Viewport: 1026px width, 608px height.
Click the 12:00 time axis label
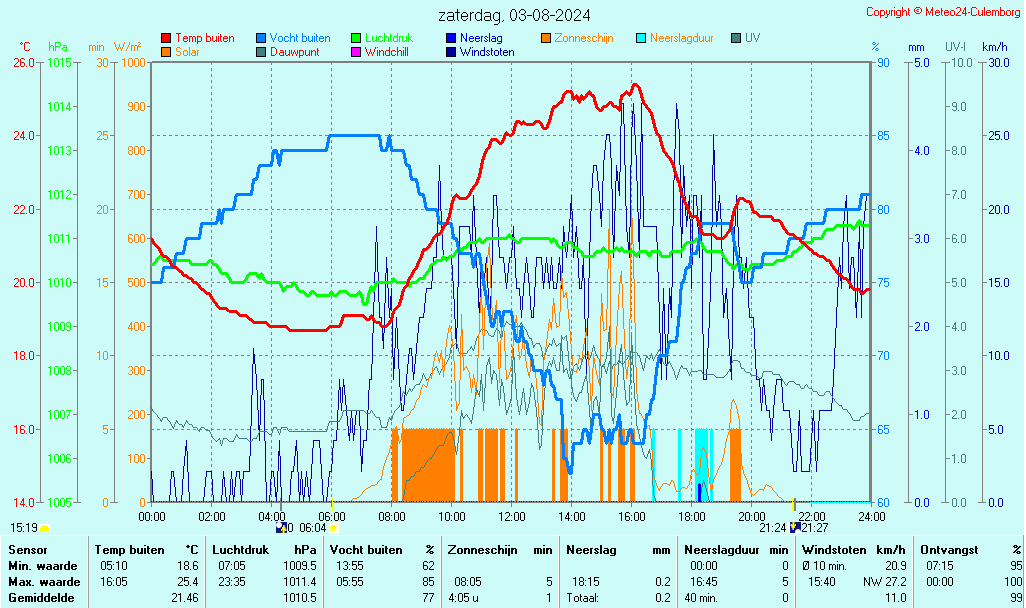pos(512,516)
